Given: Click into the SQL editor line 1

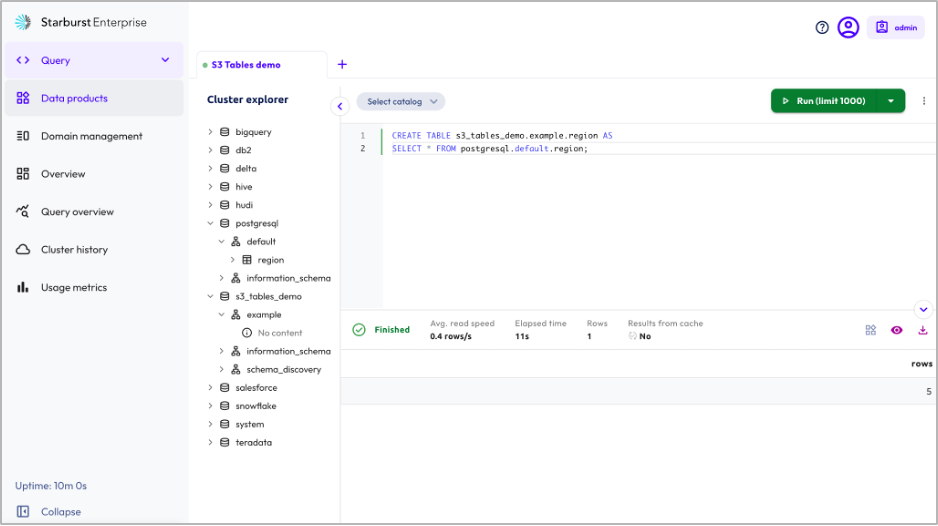Looking at the screenshot, I should pos(502,136).
